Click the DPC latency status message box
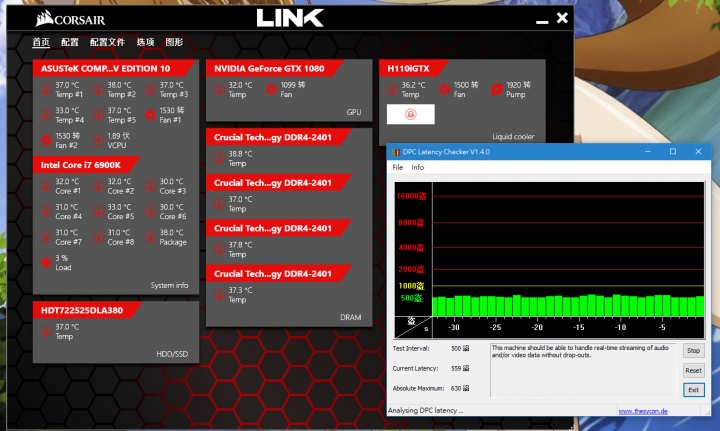 [583, 370]
